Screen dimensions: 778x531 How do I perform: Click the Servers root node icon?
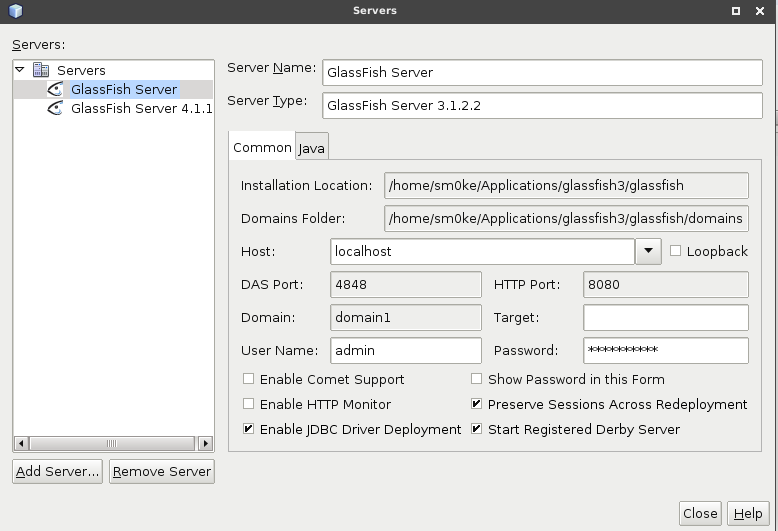tap(41, 70)
